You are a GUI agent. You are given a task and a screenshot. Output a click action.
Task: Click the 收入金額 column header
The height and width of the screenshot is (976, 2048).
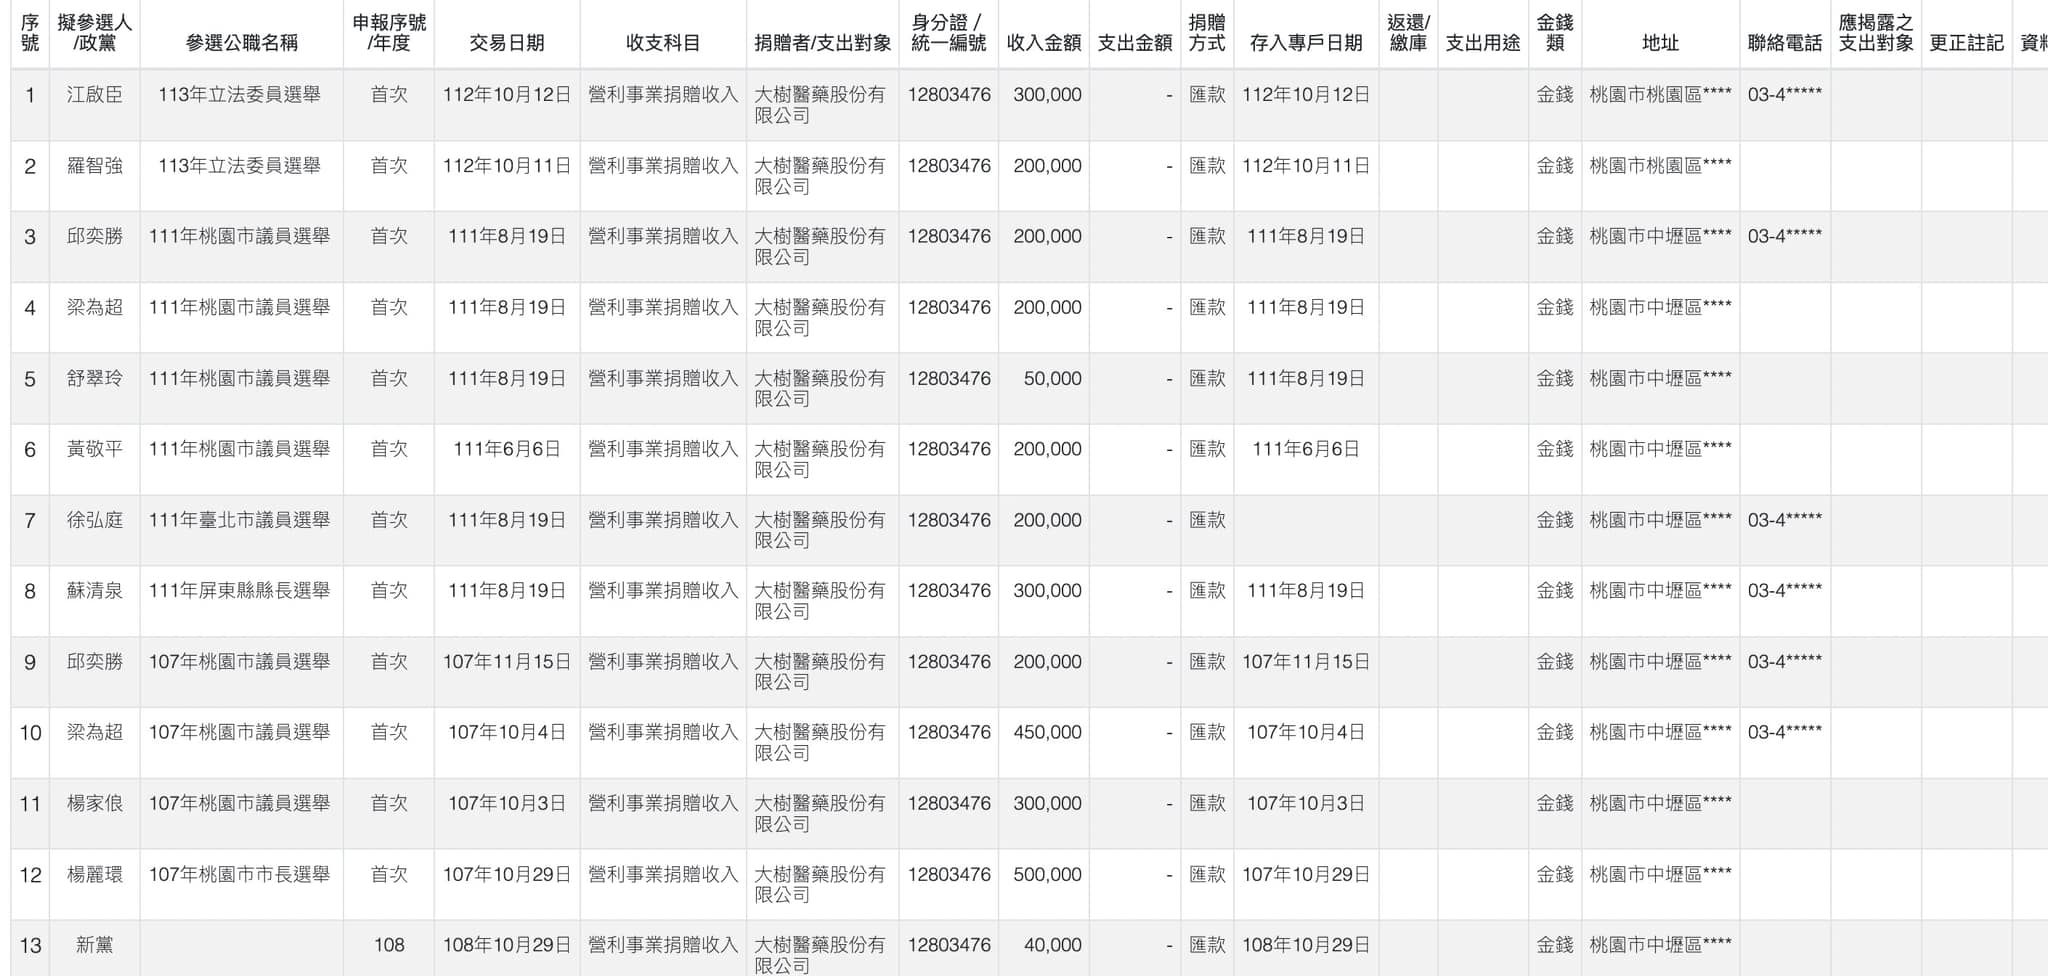[1043, 43]
